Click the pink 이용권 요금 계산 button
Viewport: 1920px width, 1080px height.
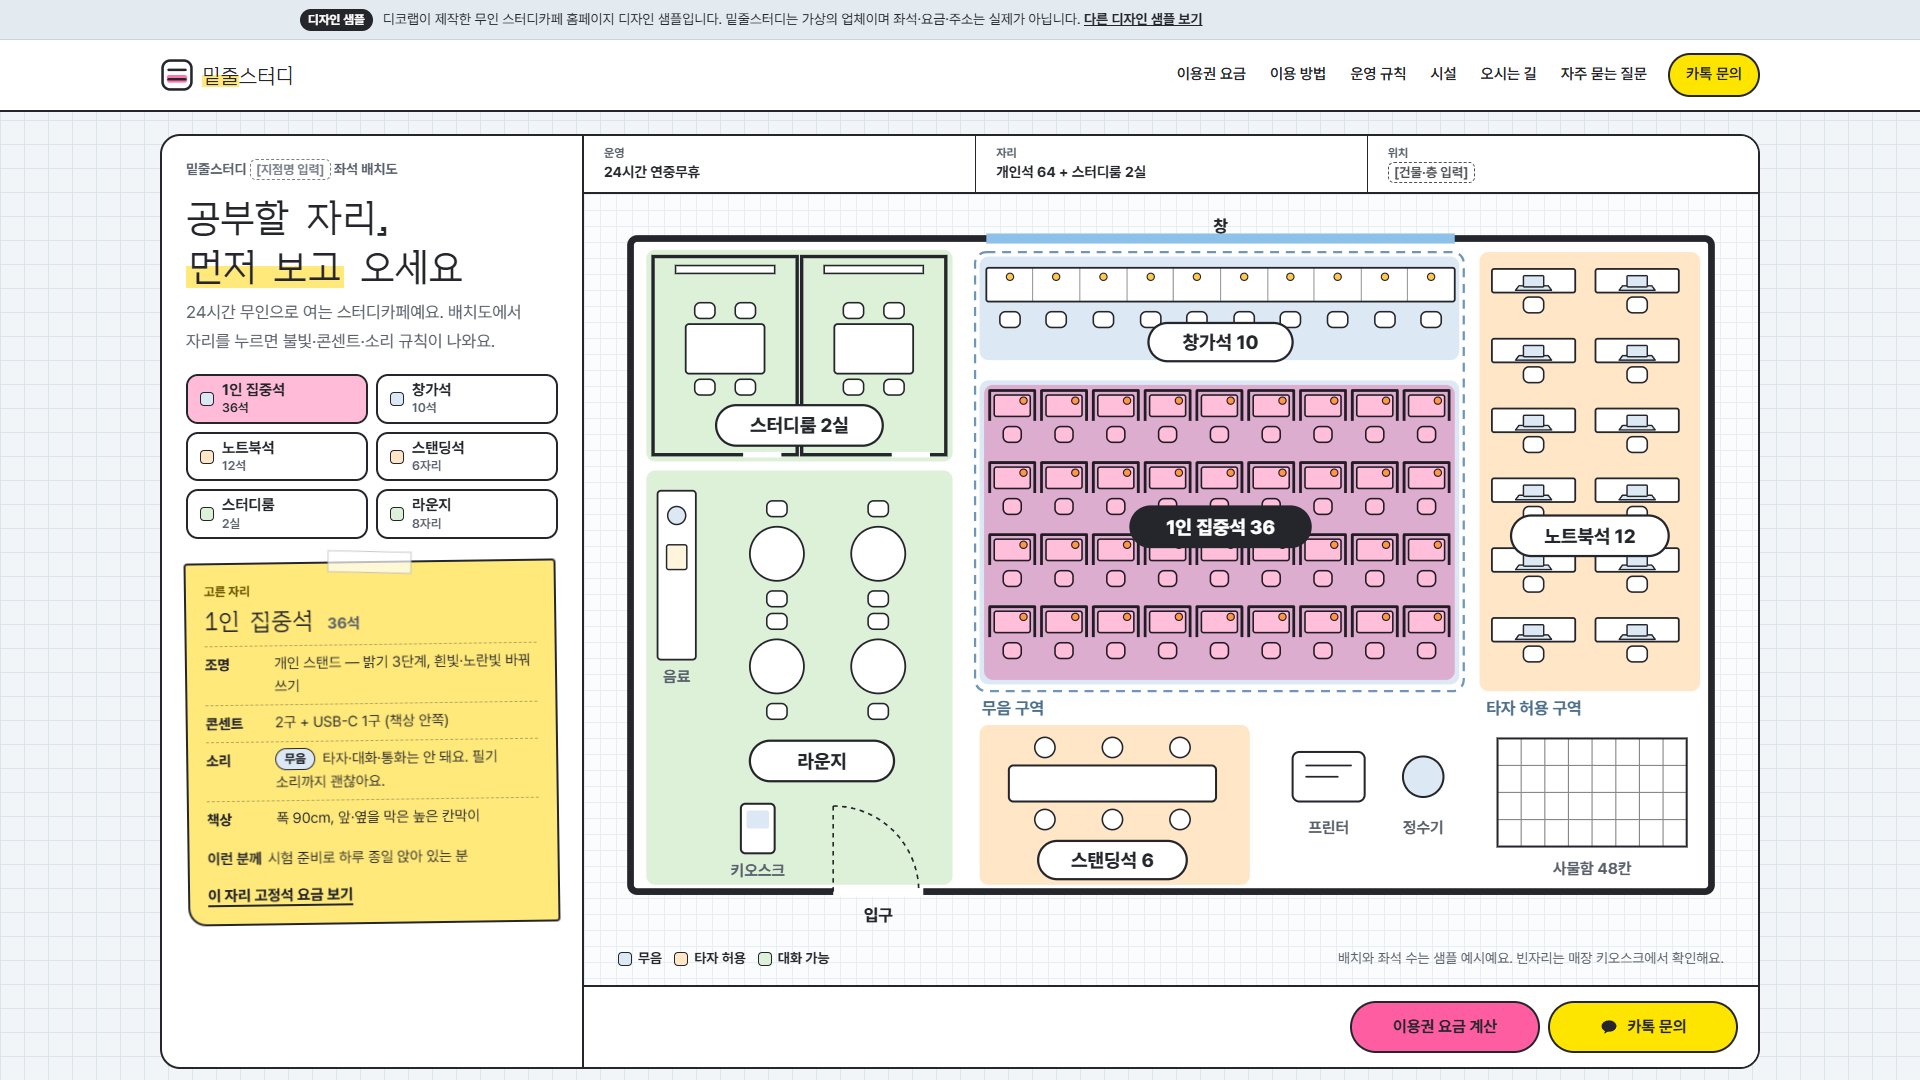click(1444, 1027)
